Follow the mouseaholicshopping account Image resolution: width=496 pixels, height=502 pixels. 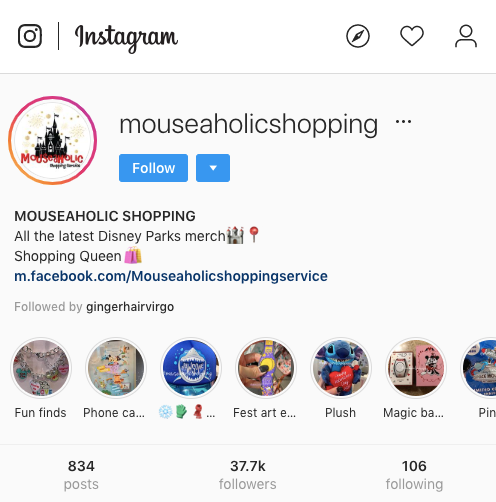click(153, 168)
